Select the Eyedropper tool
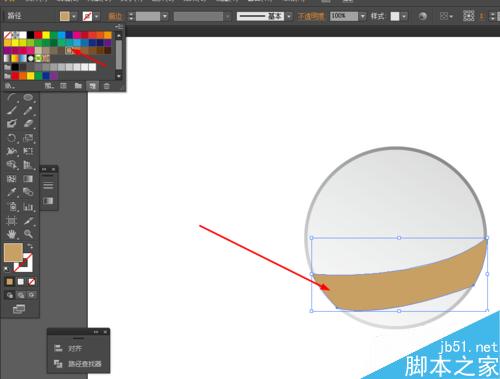This screenshot has width=500, height=379. (x=12, y=192)
